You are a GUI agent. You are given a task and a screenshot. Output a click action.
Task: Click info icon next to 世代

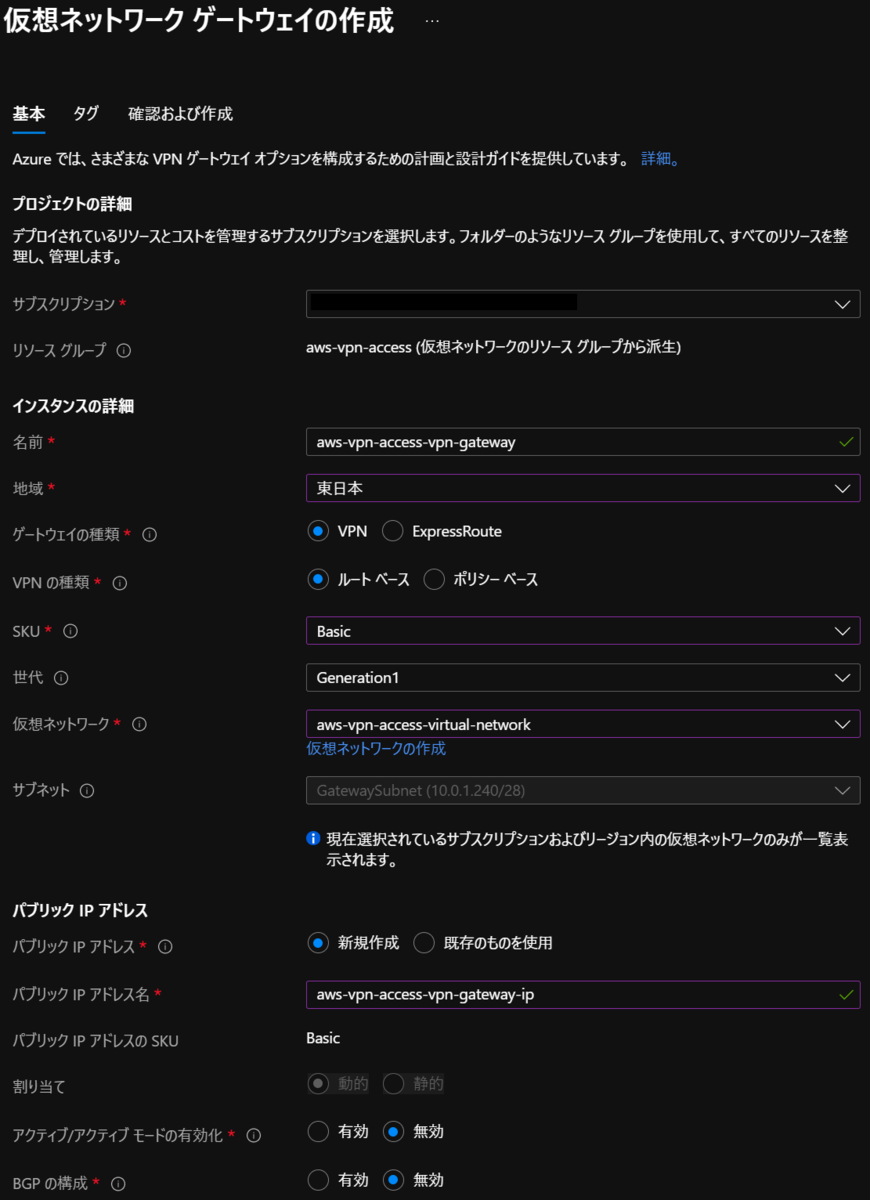coord(61,678)
